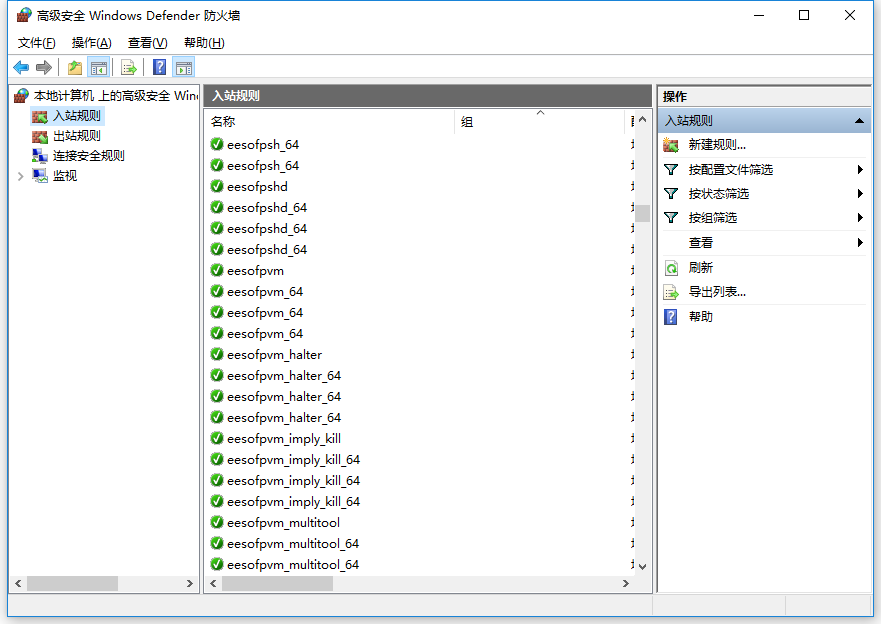Sort by the 组 column header
Image resolution: width=881 pixels, height=624 pixels.
pos(539,121)
